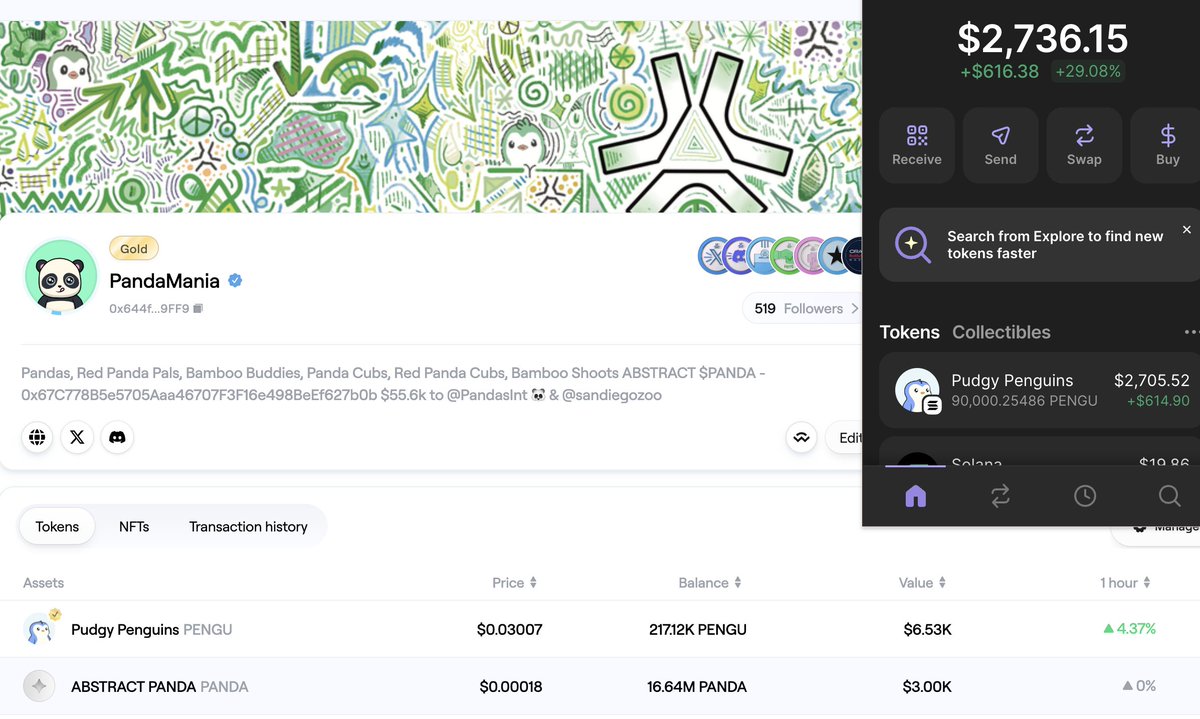This screenshot has height=719, width=1200.
Task: Open PandaMania Discord link
Action: [117, 437]
